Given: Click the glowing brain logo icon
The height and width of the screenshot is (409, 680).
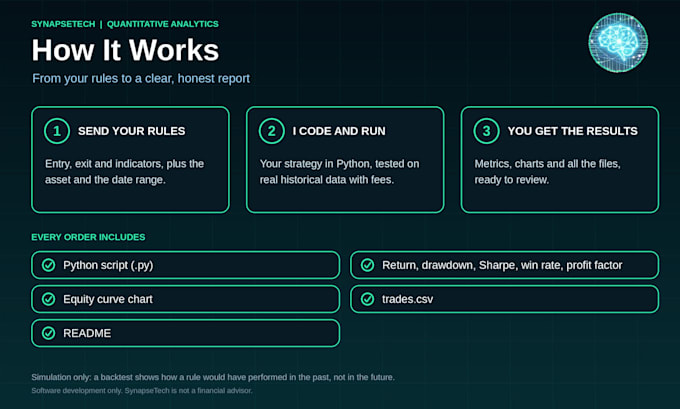Looking at the screenshot, I should (618, 43).
